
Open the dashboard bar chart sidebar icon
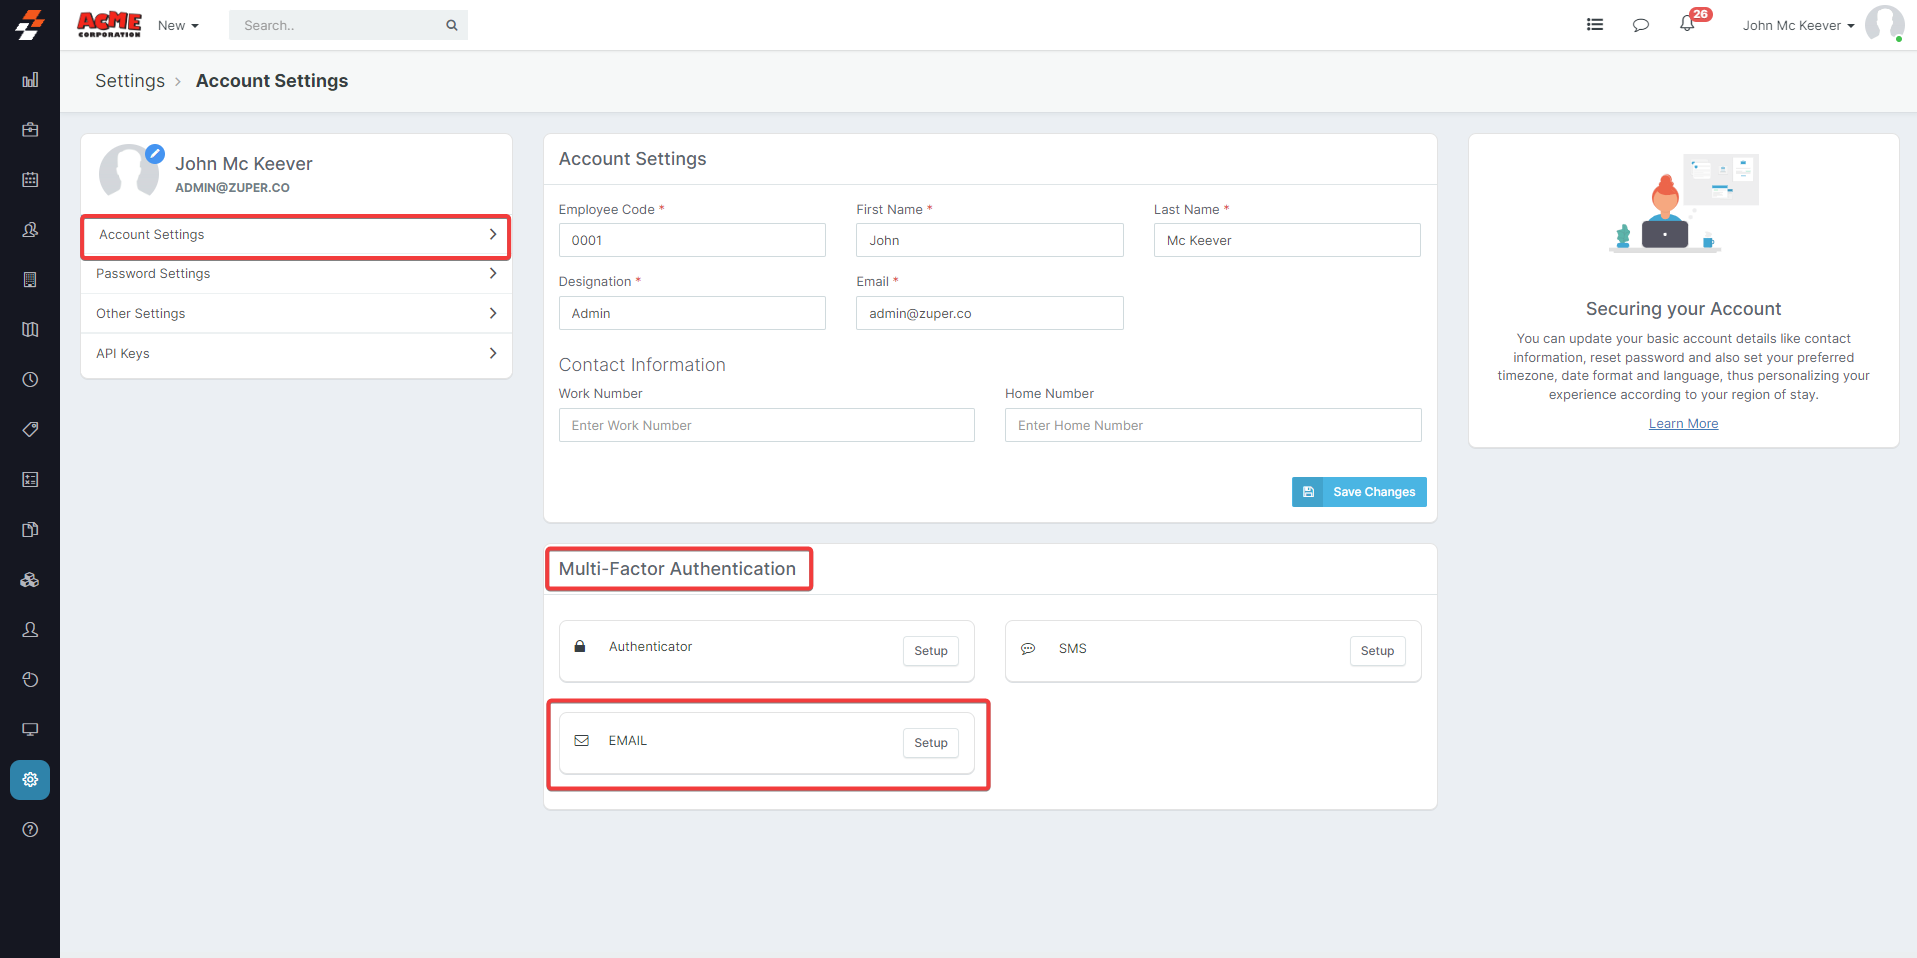(x=30, y=80)
